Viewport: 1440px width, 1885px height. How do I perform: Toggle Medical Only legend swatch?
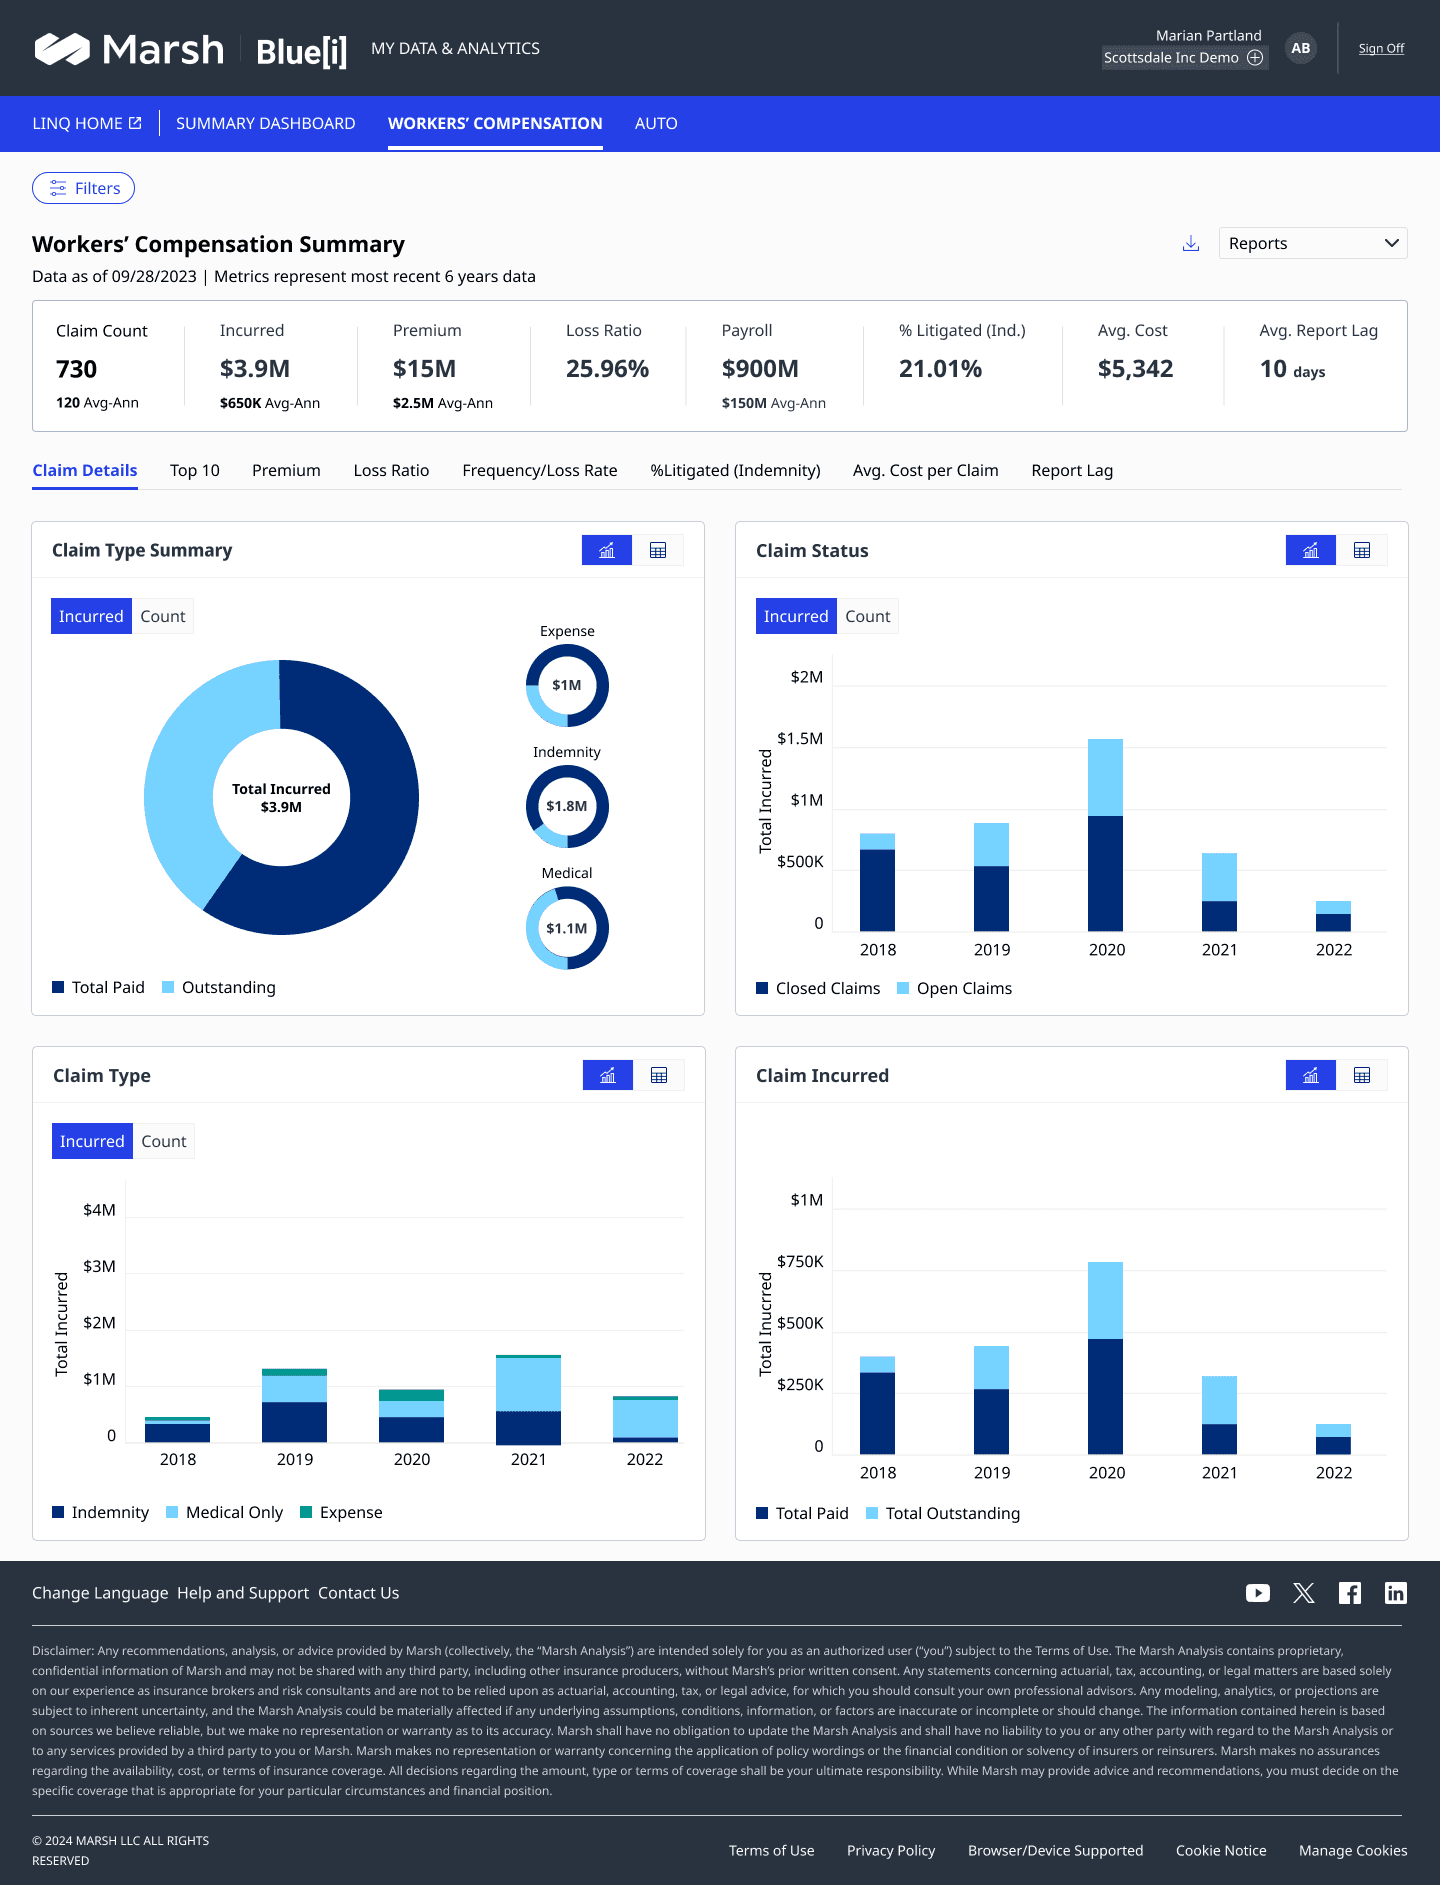tap(172, 1512)
